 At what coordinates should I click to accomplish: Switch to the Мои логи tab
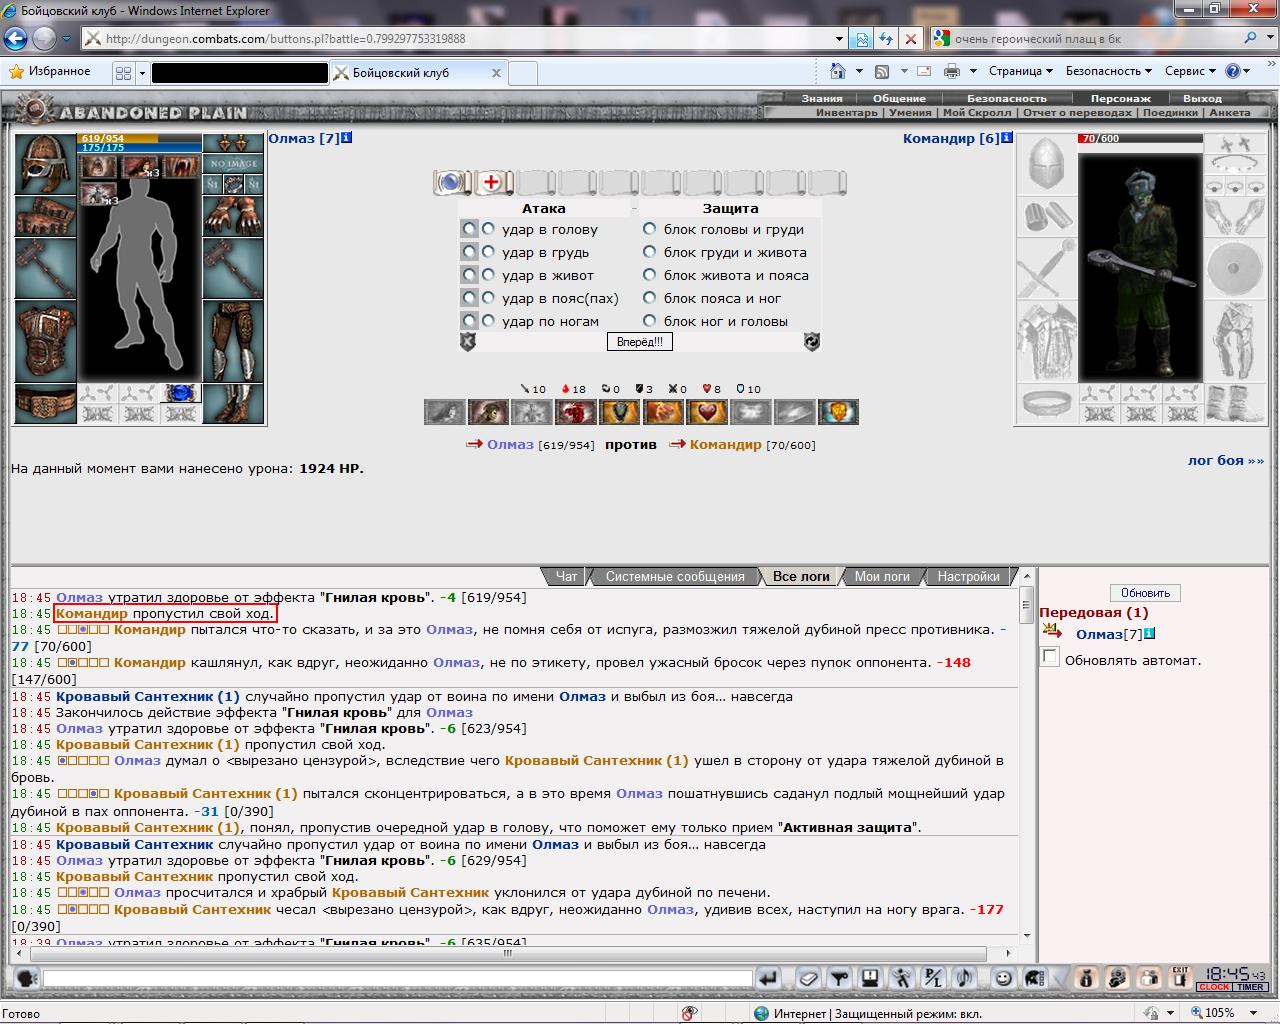point(882,576)
